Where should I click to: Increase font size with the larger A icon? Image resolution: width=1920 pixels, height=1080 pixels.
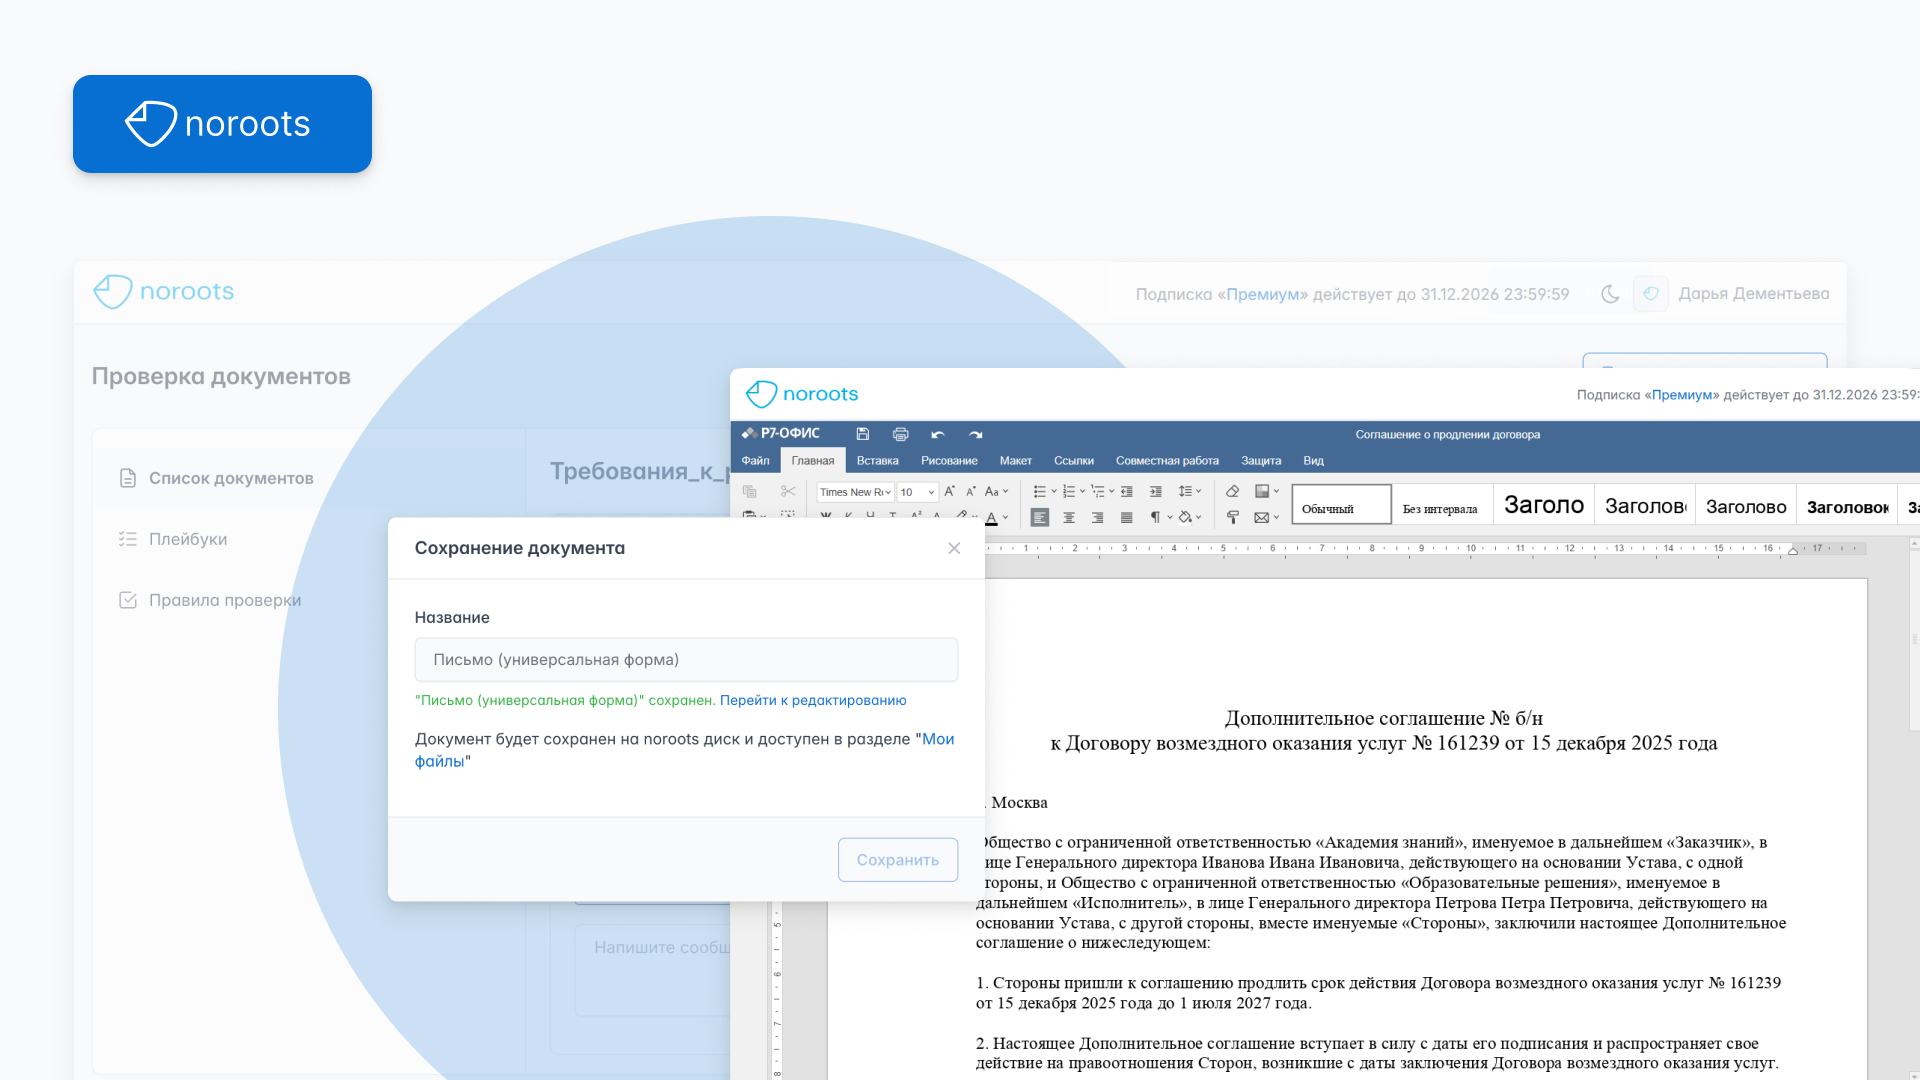pos(949,491)
